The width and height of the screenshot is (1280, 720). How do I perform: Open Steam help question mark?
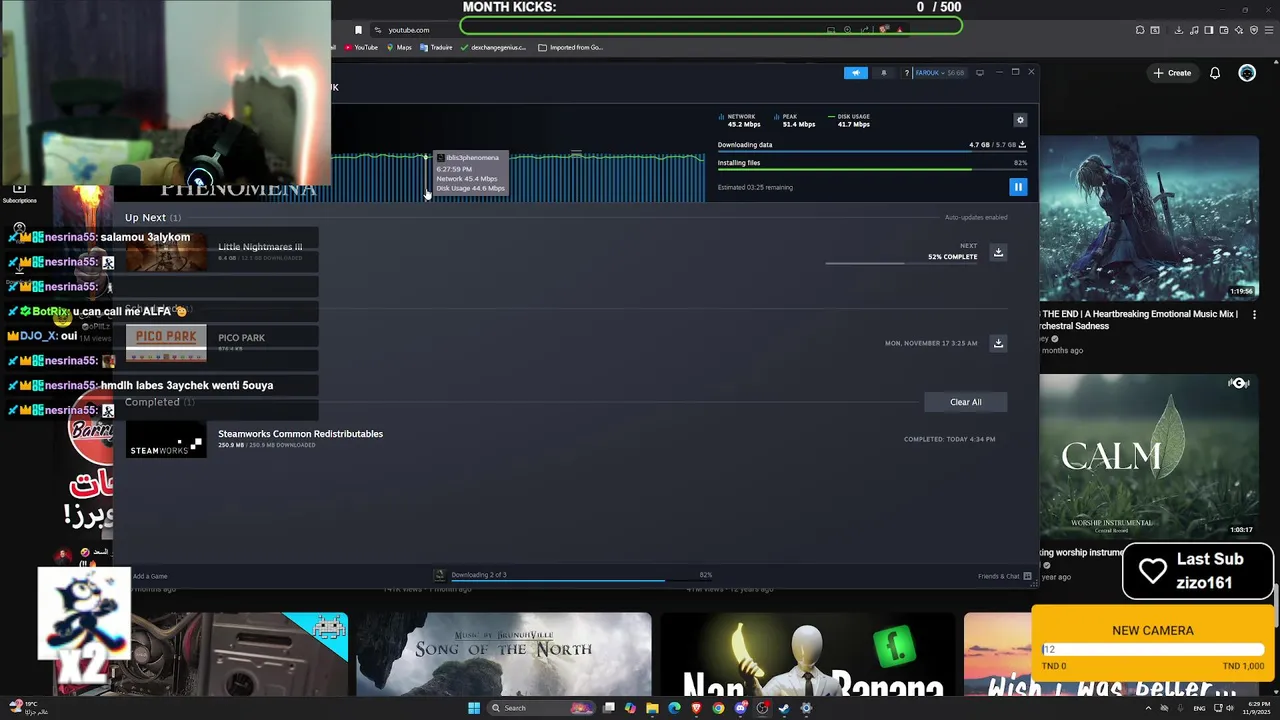point(906,72)
